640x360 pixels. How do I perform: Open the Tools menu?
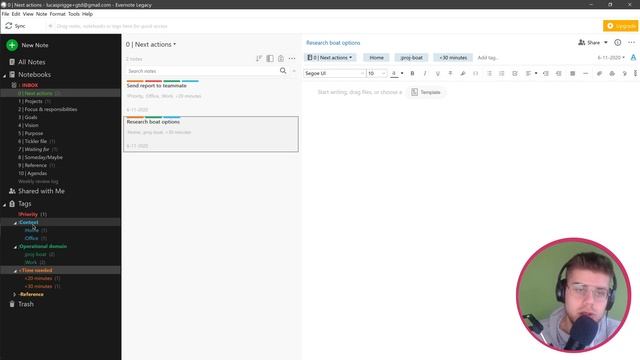coord(73,14)
